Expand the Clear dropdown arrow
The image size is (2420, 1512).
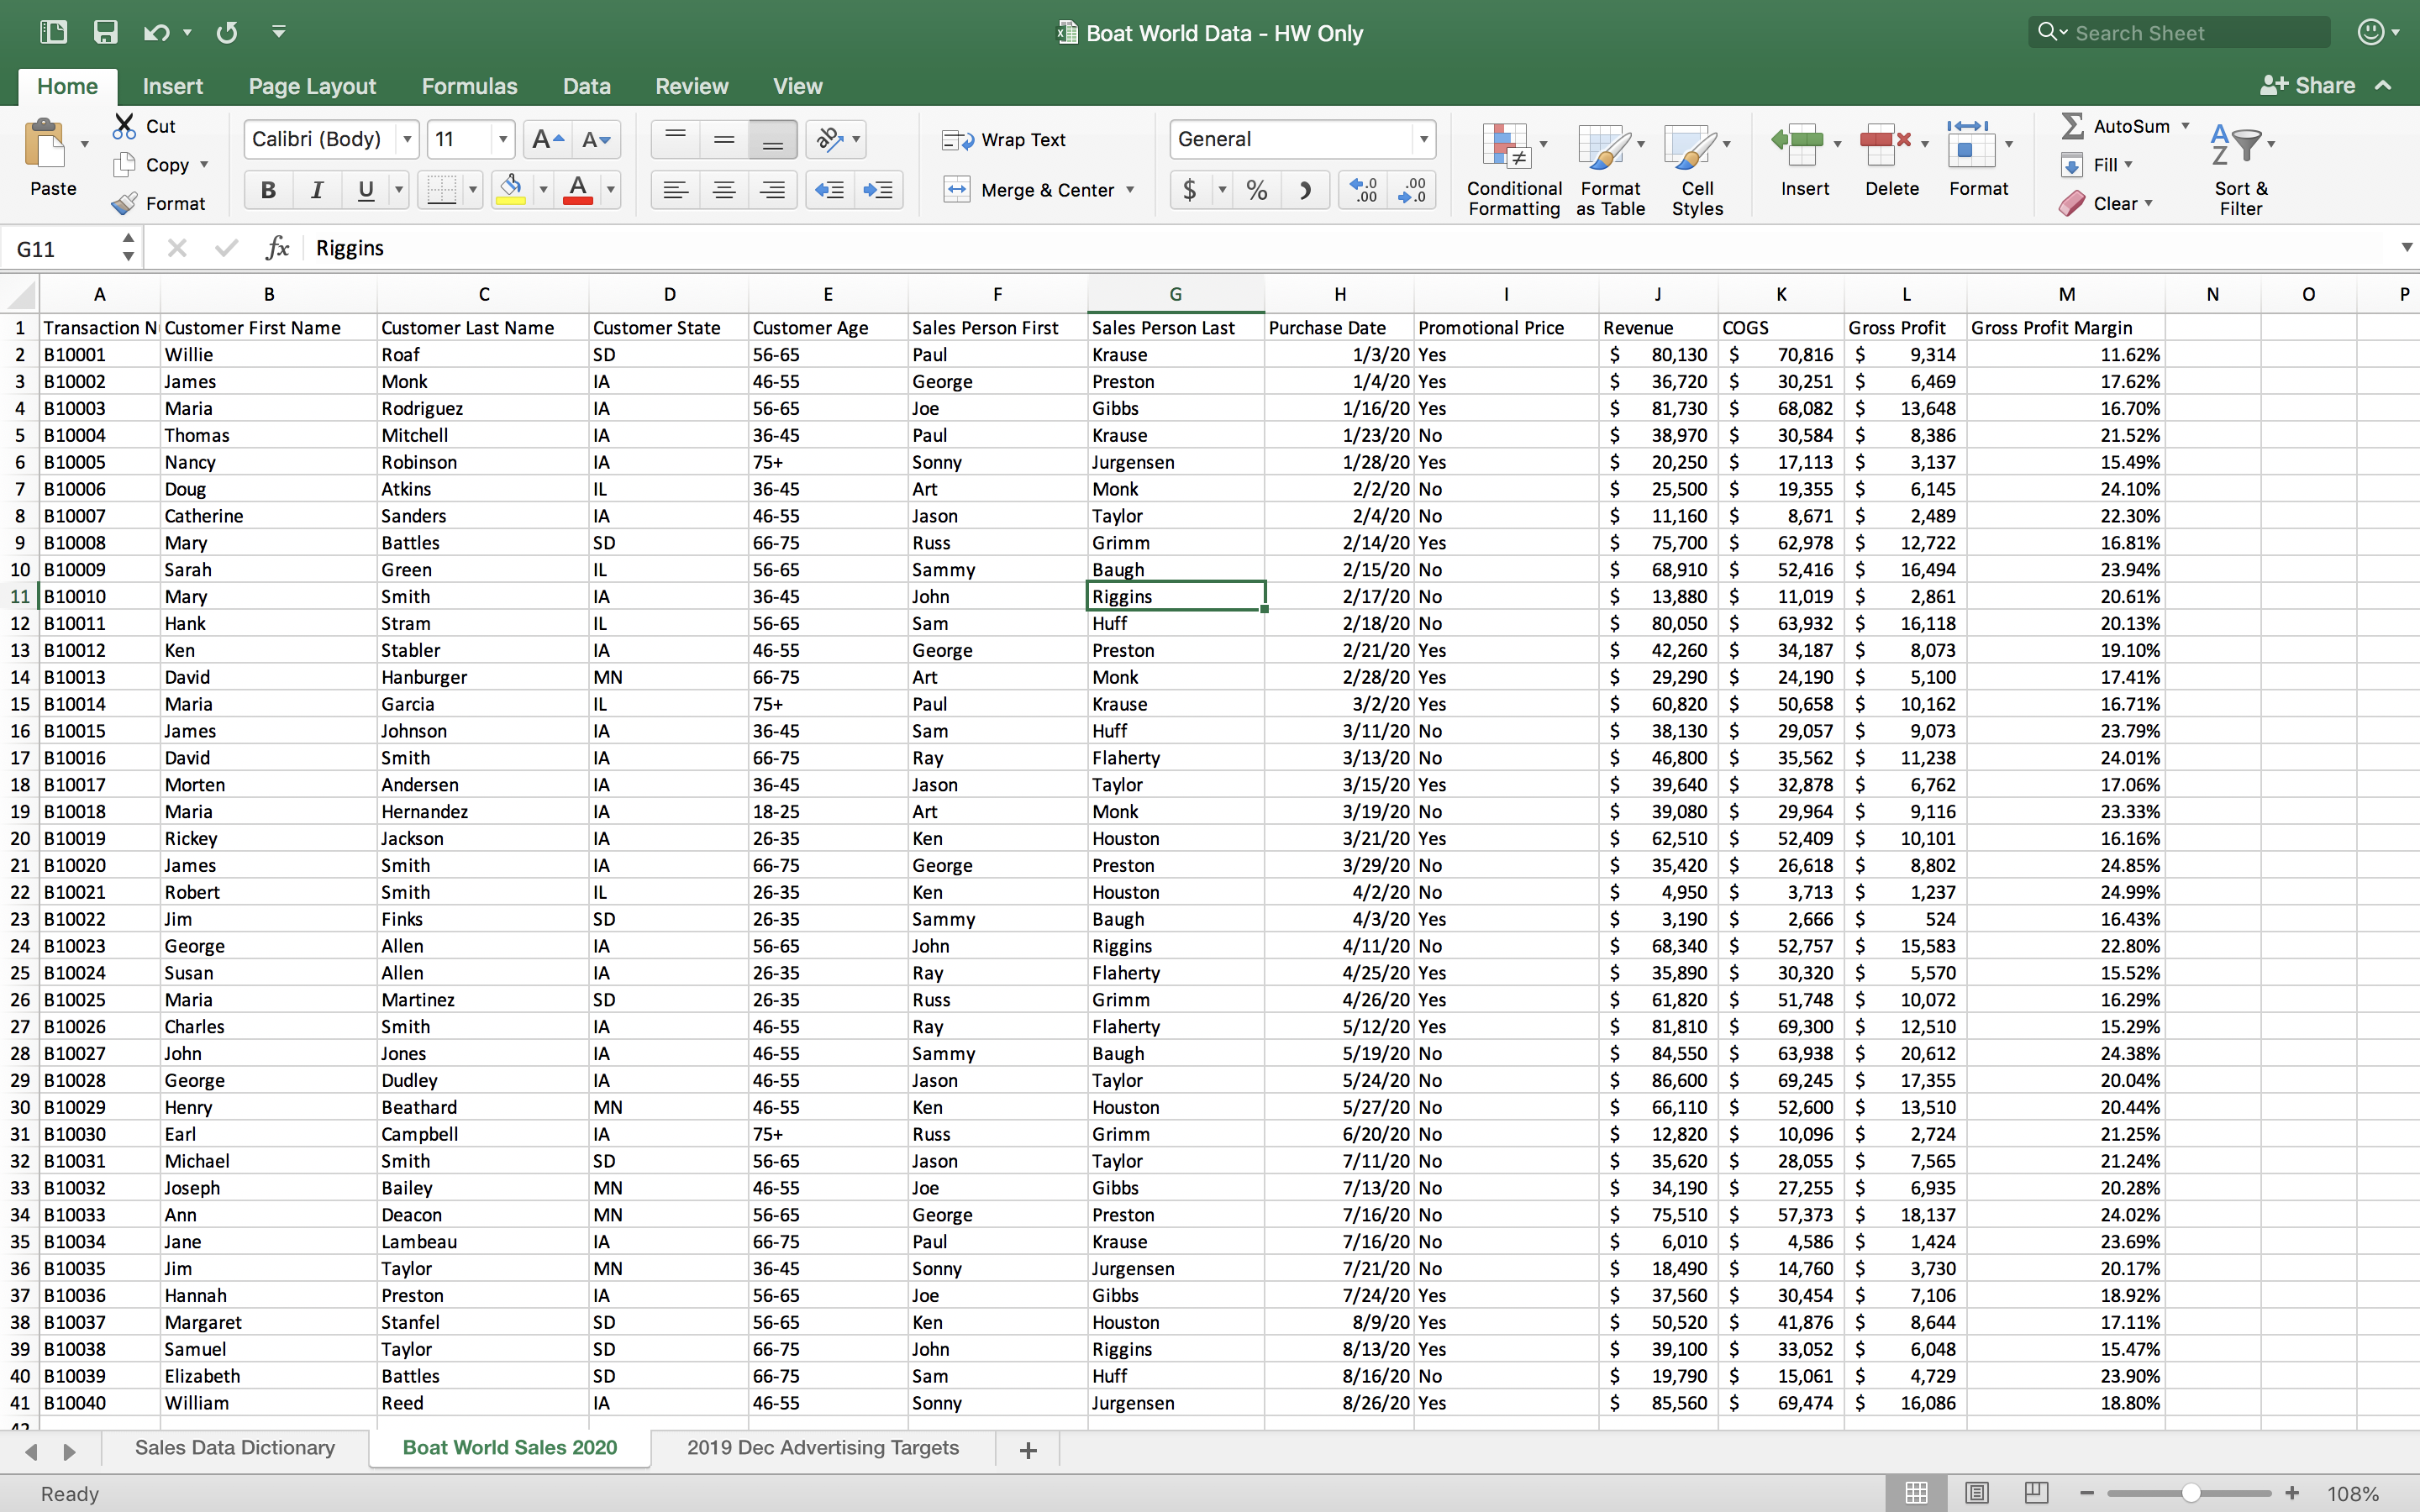(2148, 203)
